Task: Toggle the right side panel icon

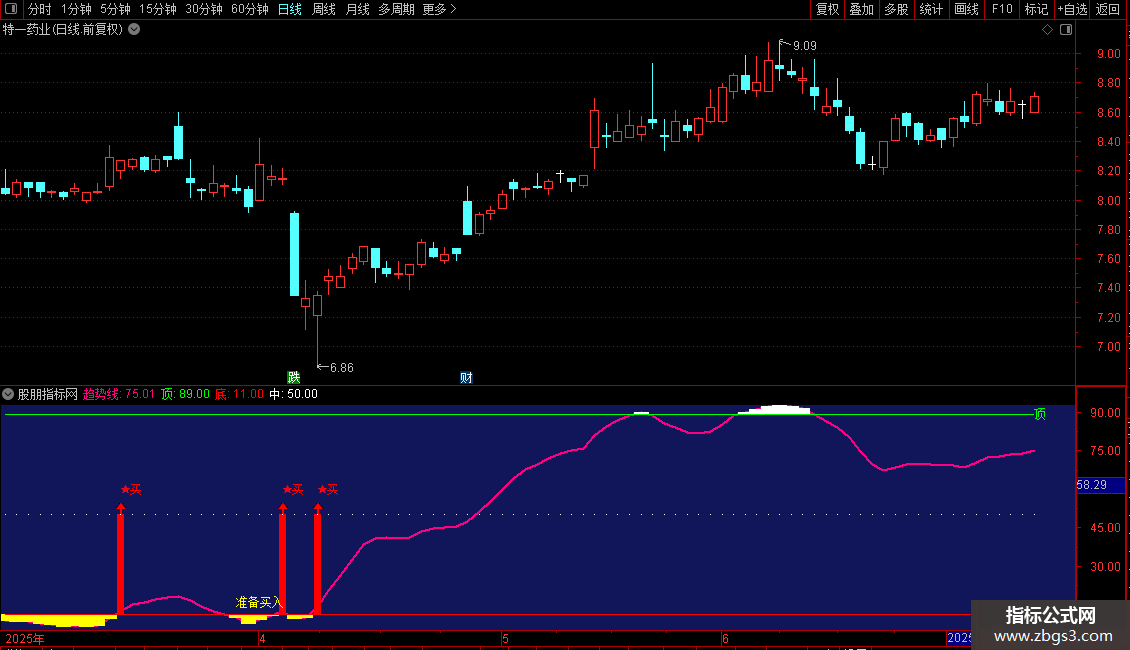Action: [x=1066, y=30]
